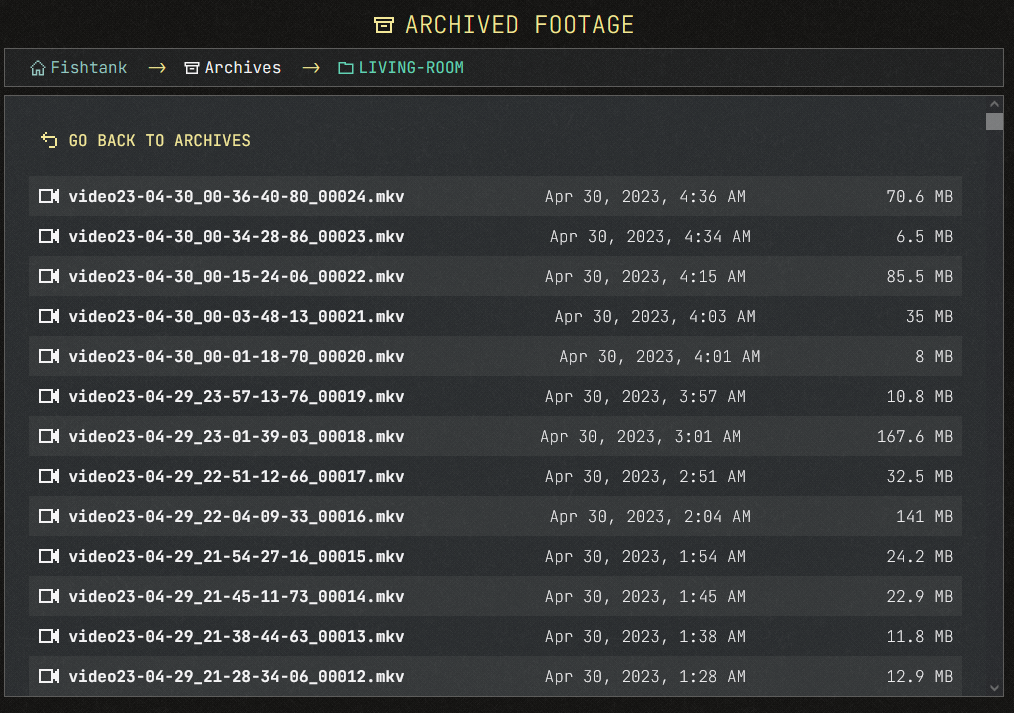1014x713 pixels.
Task: Click the video icon for file 00024.mkv
Action: [49, 196]
